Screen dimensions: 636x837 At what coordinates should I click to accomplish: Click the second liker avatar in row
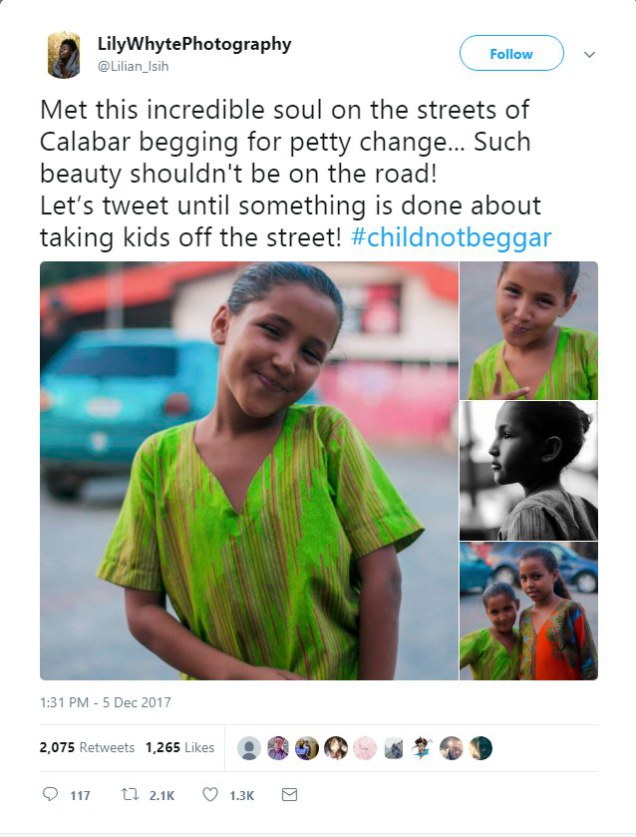click(x=279, y=748)
